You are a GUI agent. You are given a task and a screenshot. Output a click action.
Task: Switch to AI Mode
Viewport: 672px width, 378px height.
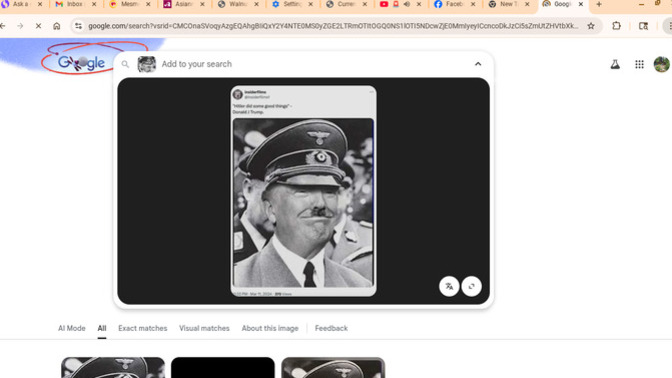point(72,328)
